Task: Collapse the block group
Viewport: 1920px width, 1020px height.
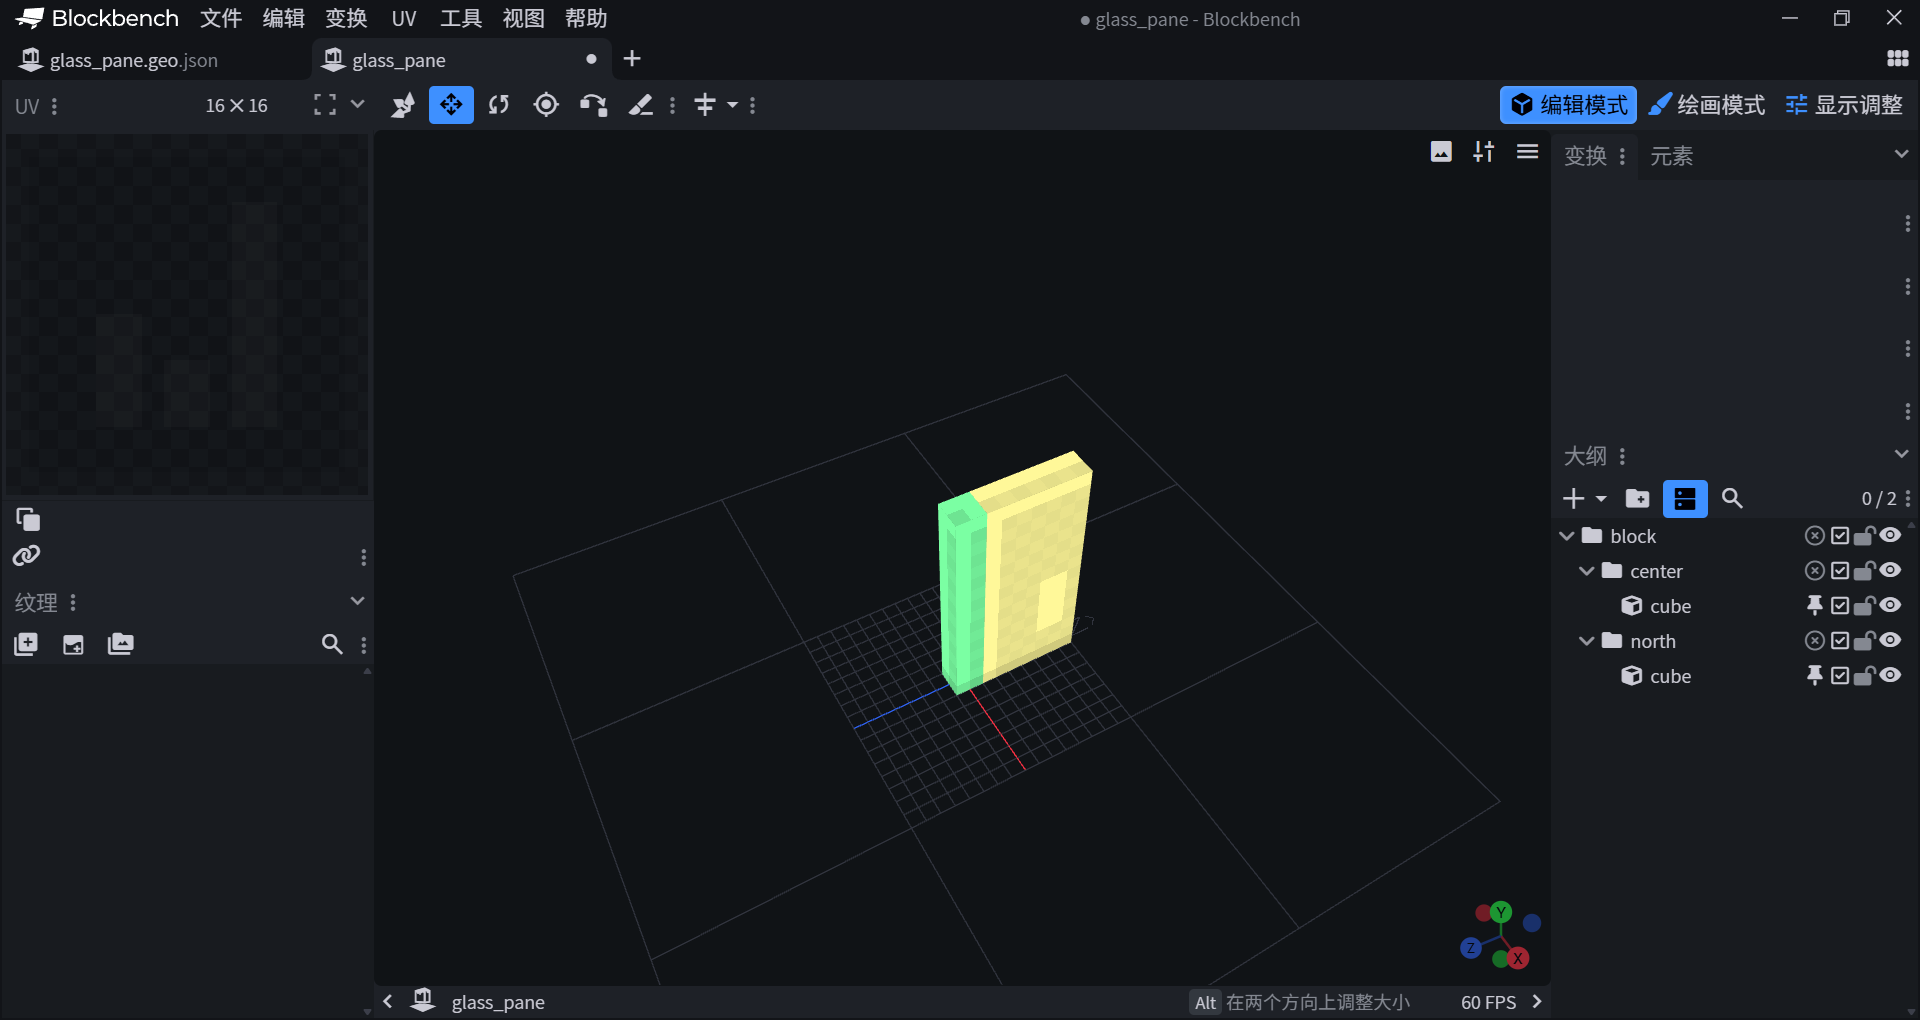Action: click(1567, 536)
